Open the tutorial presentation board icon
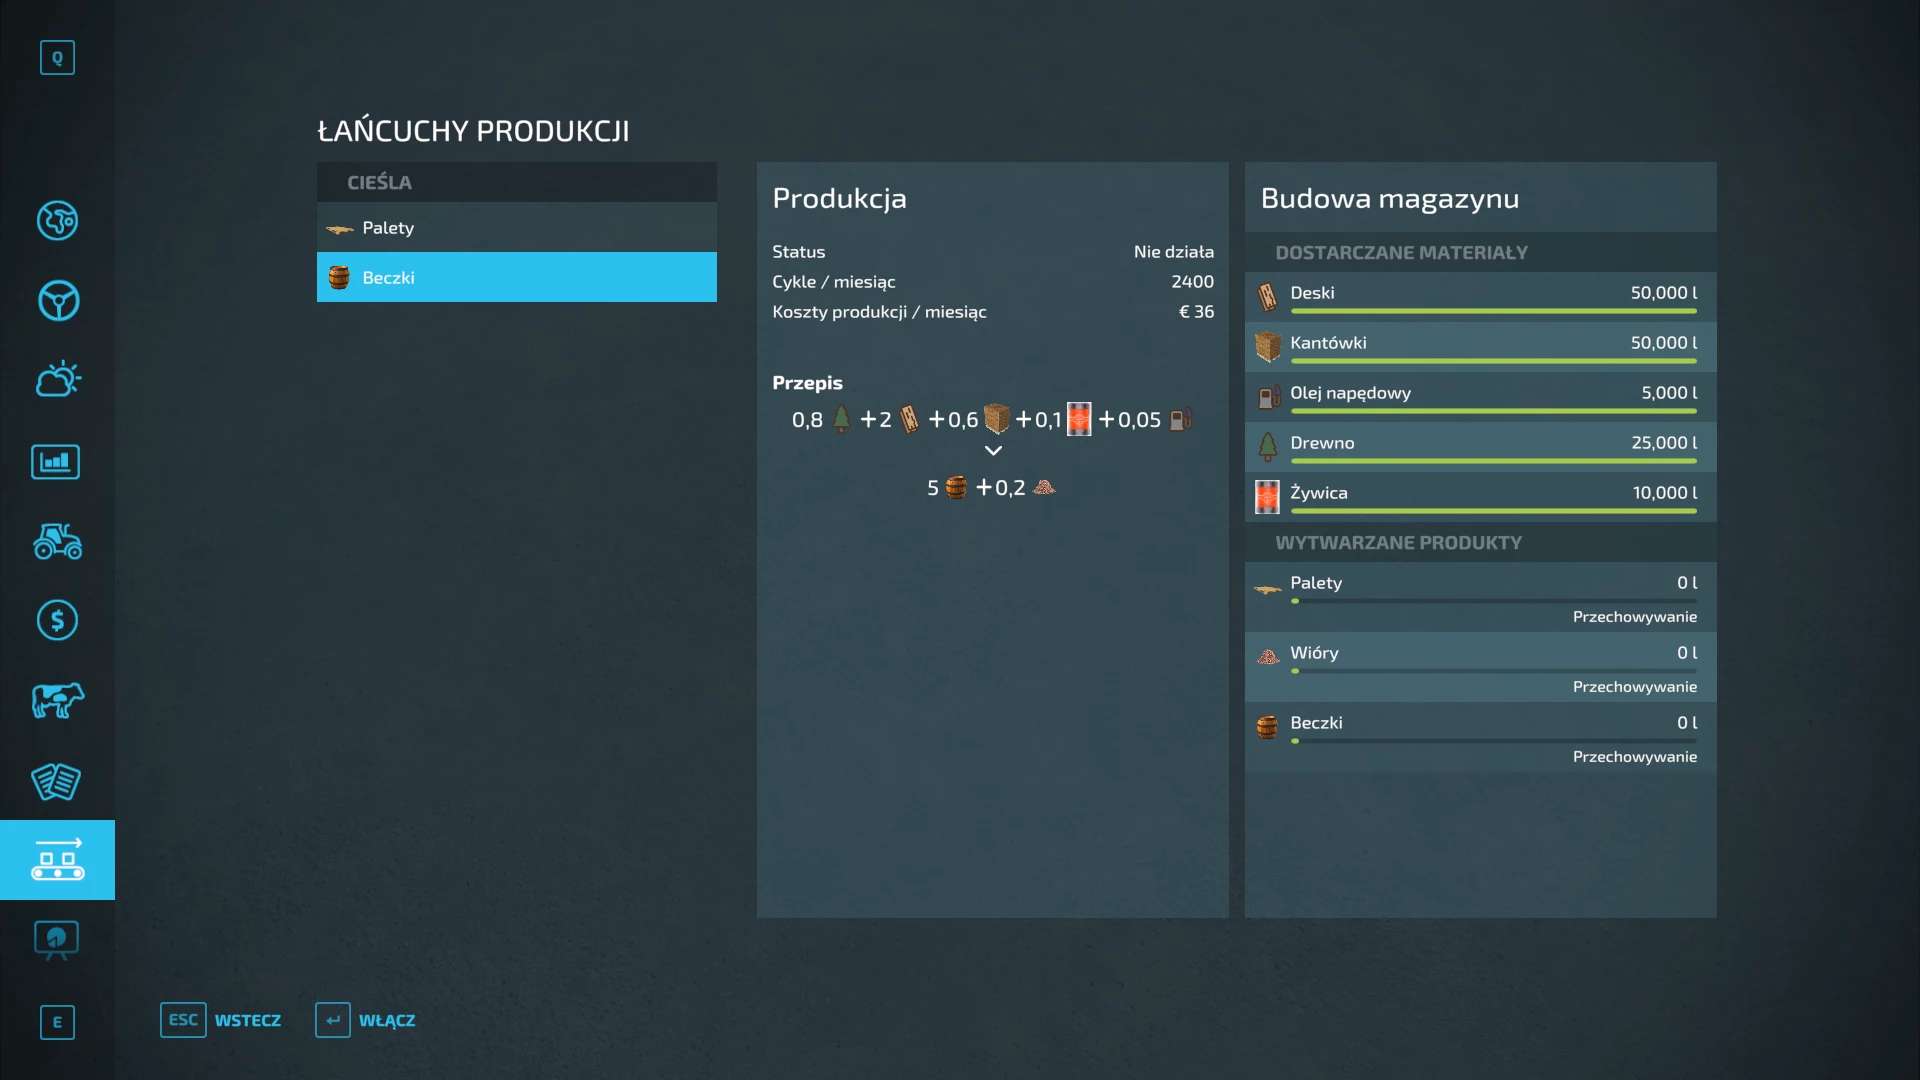 [56, 940]
